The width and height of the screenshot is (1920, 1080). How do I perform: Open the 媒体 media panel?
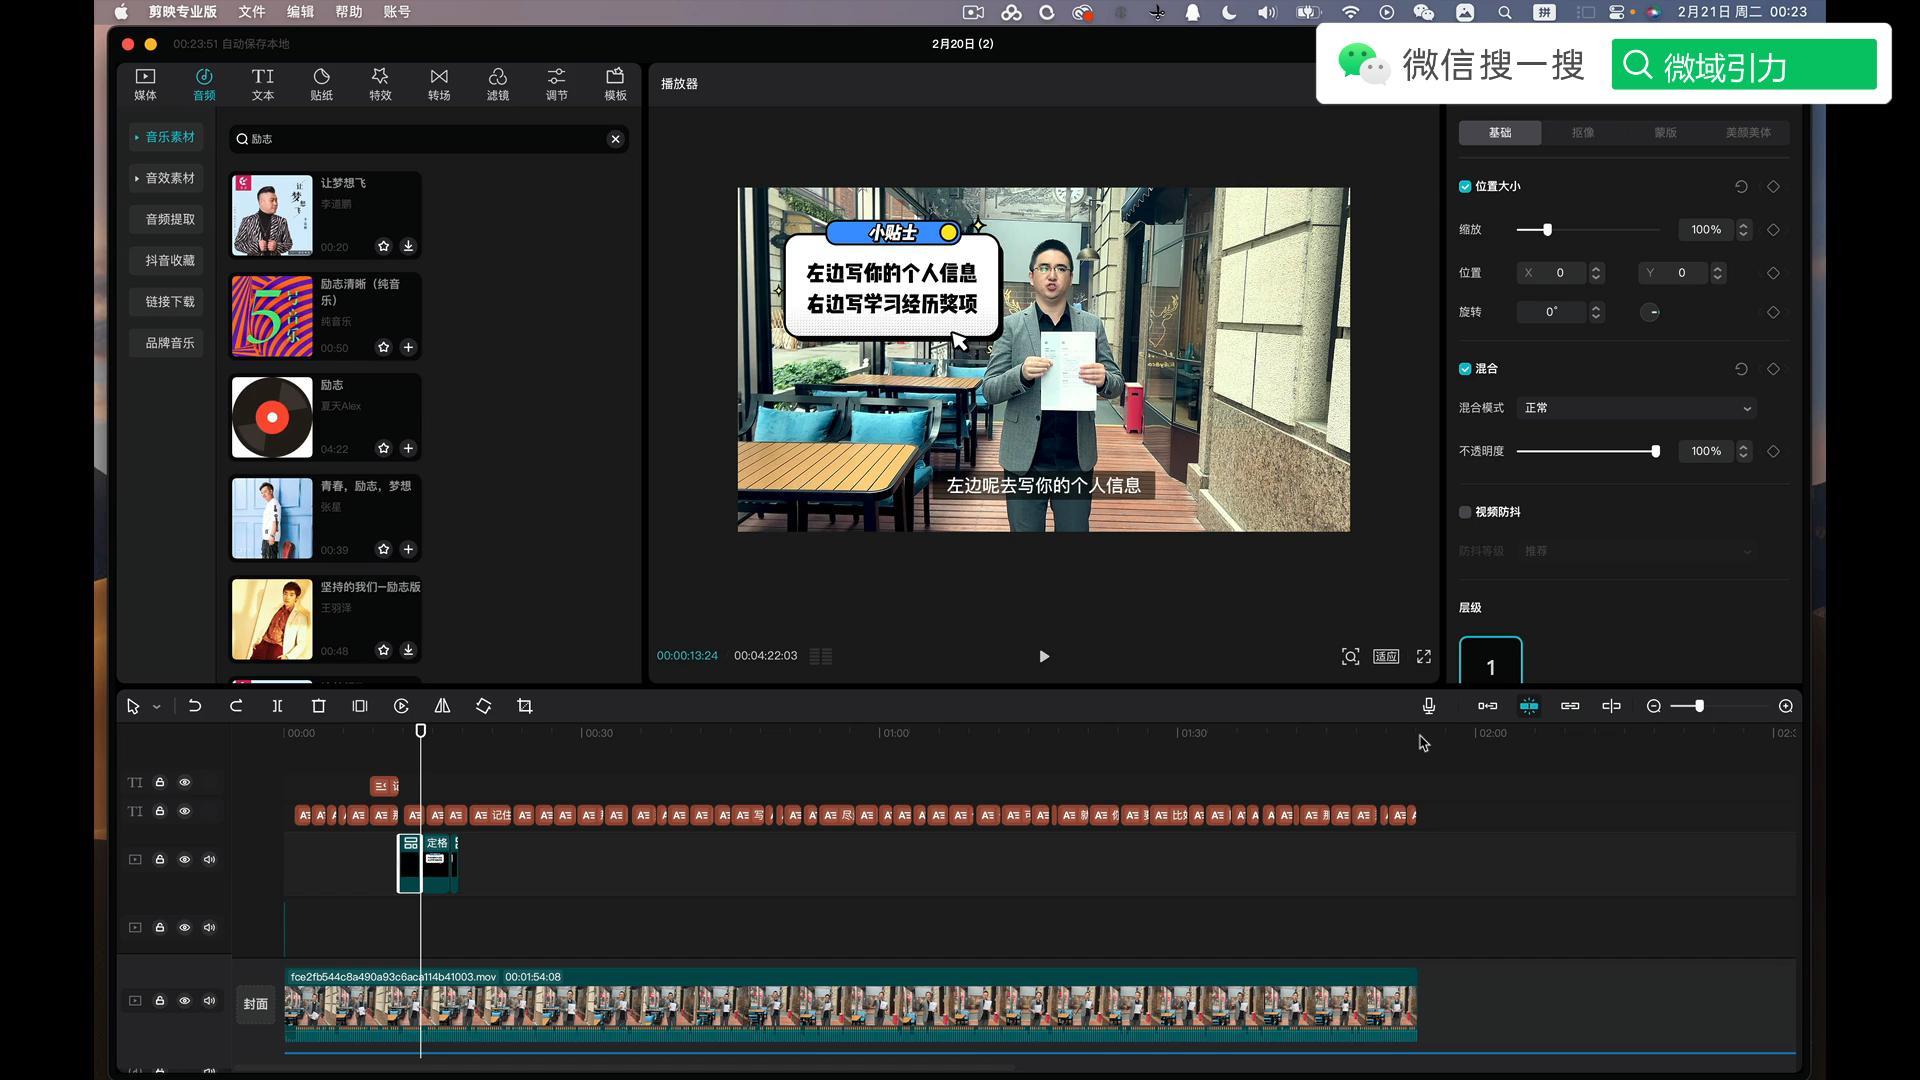[145, 84]
